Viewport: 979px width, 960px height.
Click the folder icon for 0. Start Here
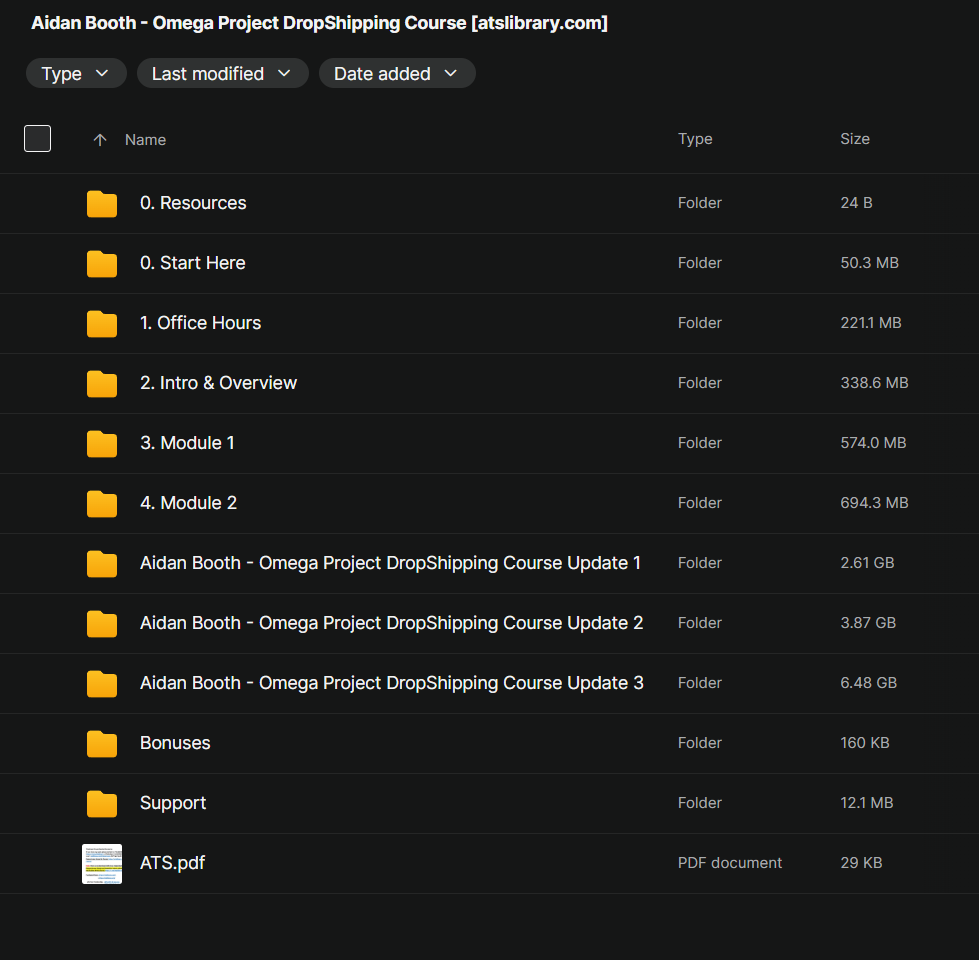(102, 263)
